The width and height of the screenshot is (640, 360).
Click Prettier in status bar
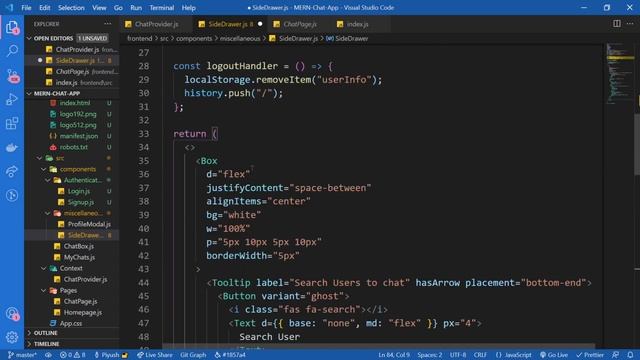coord(590,355)
